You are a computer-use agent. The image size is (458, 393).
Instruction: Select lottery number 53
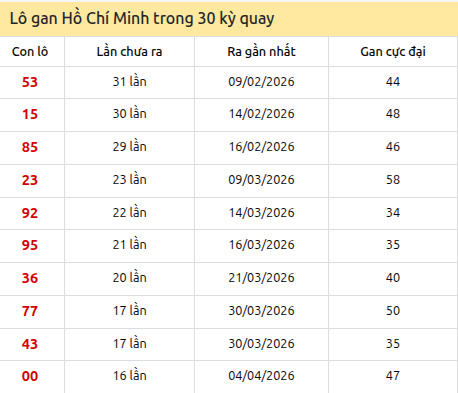(x=30, y=82)
